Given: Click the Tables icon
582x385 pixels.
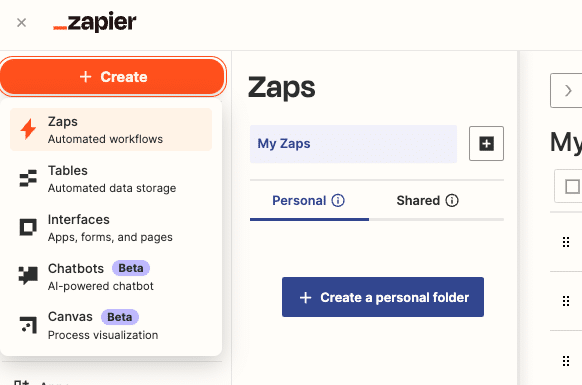Looking at the screenshot, I should click(x=28, y=178).
